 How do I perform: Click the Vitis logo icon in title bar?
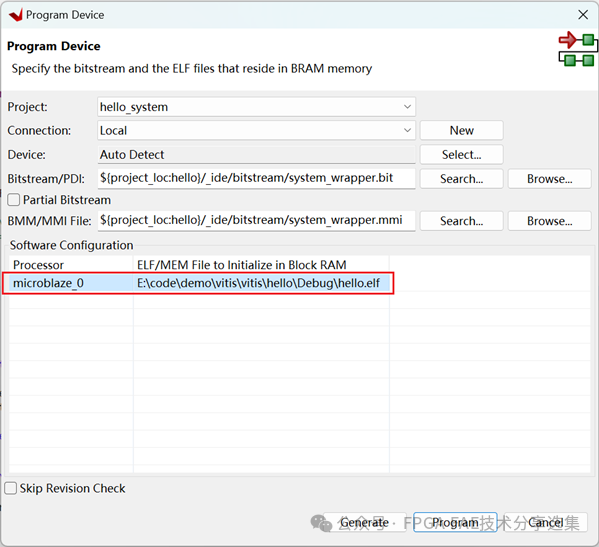(16, 15)
